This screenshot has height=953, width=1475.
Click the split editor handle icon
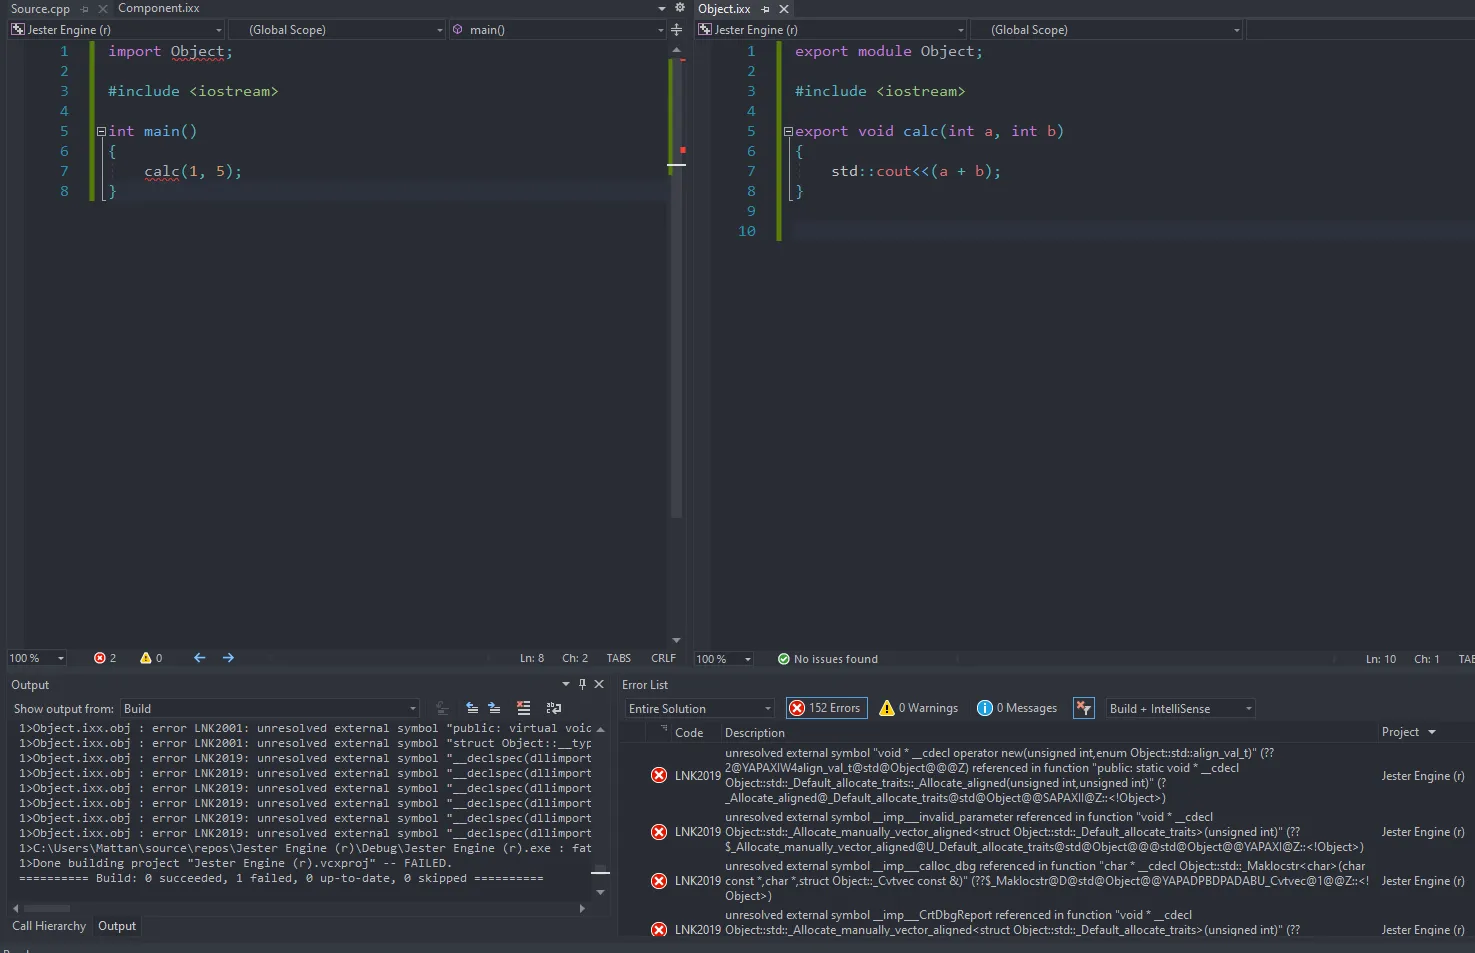pos(676,30)
